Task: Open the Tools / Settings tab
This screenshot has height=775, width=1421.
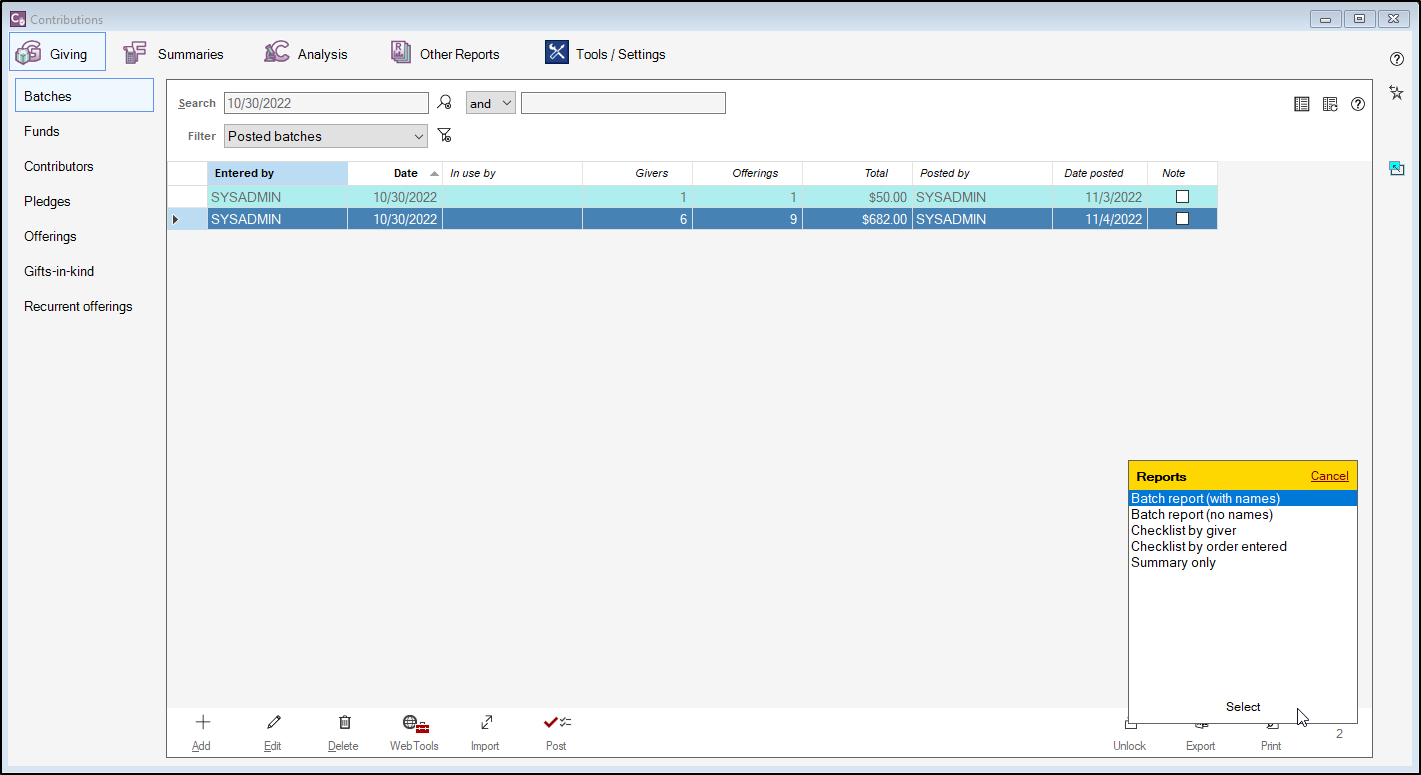Action: [x=605, y=54]
